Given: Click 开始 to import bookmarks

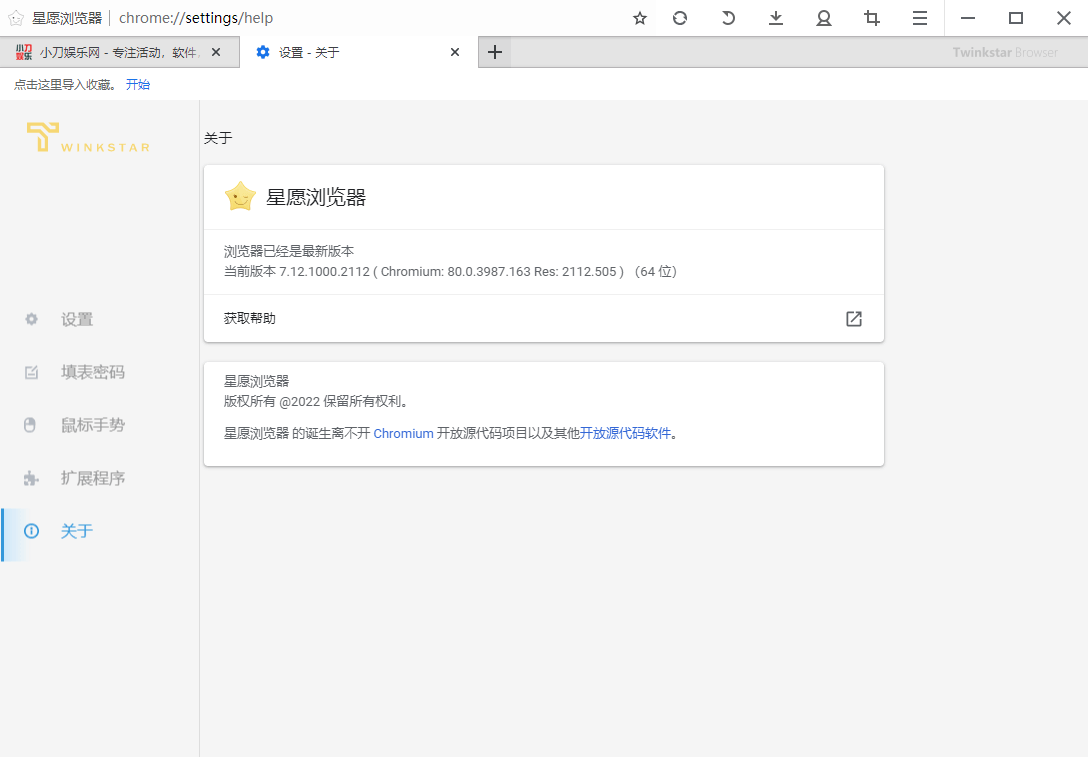Looking at the screenshot, I should click(138, 84).
